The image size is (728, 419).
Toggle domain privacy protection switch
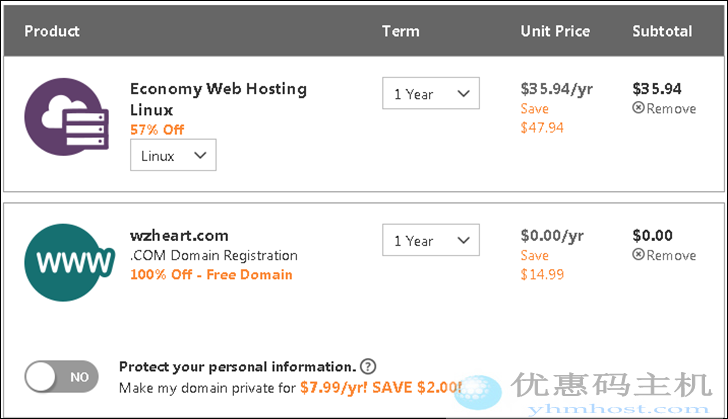coord(62,377)
